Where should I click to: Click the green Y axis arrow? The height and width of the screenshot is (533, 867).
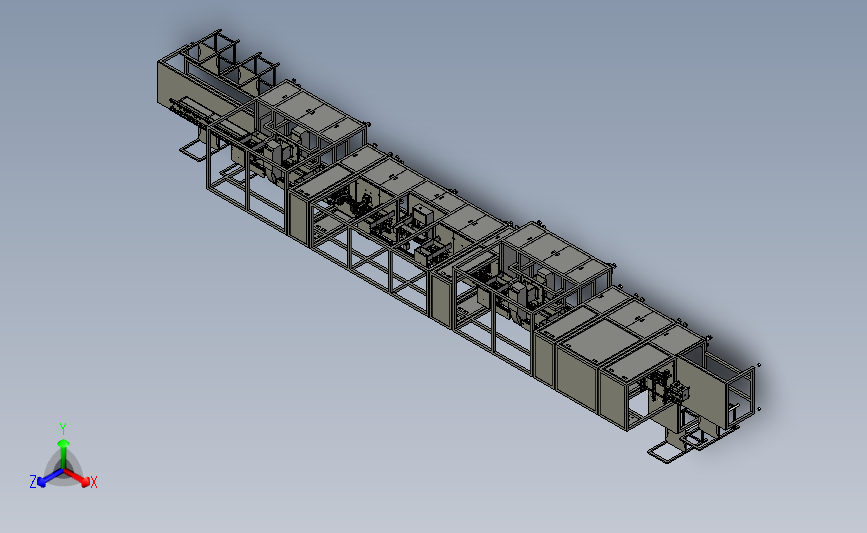point(63,452)
